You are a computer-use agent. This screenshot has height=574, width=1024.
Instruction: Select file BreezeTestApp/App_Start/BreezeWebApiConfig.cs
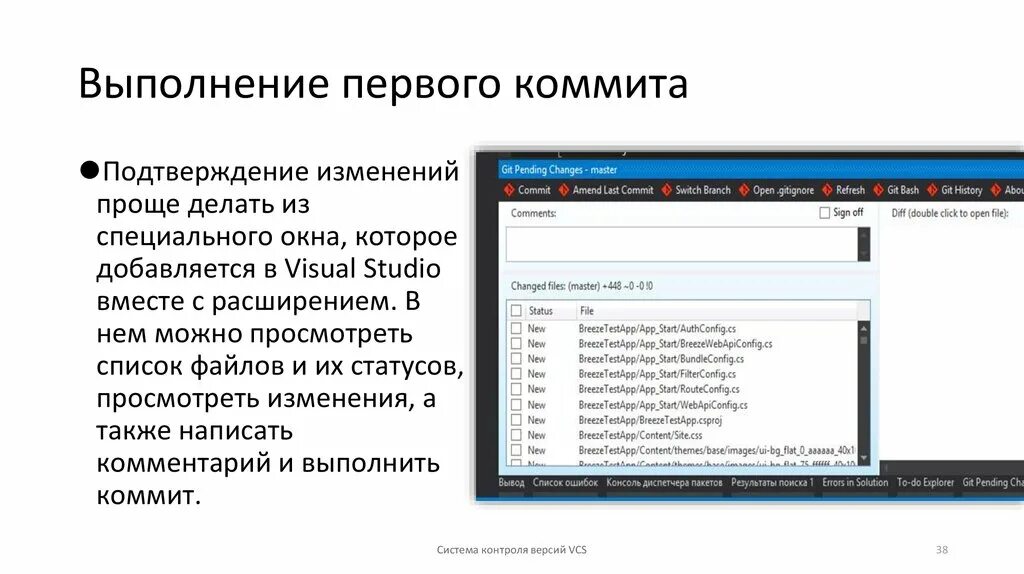point(675,343)
